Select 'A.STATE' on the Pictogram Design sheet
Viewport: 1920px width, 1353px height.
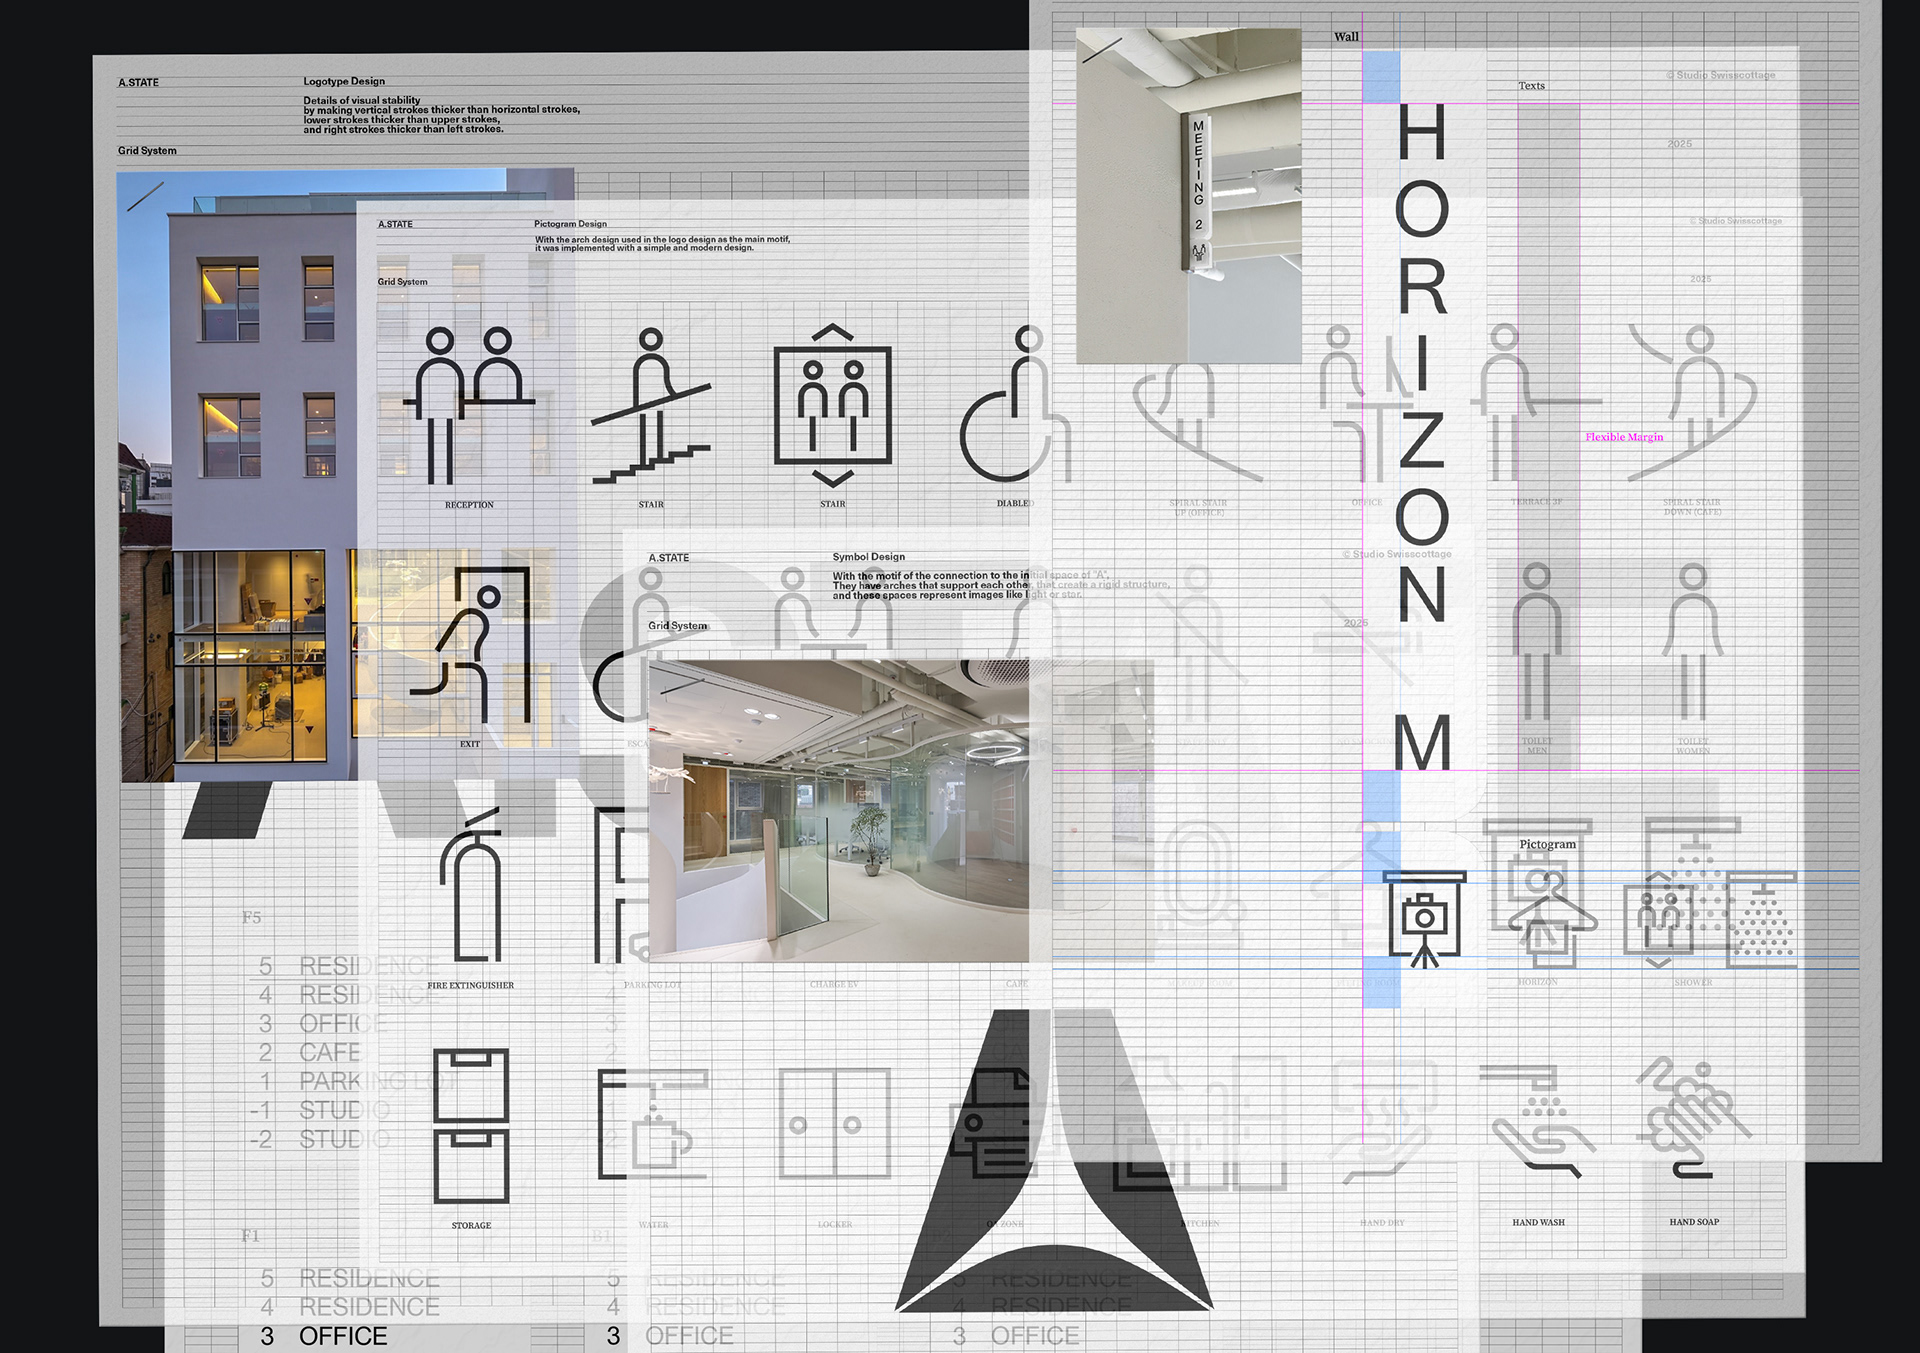395,224
